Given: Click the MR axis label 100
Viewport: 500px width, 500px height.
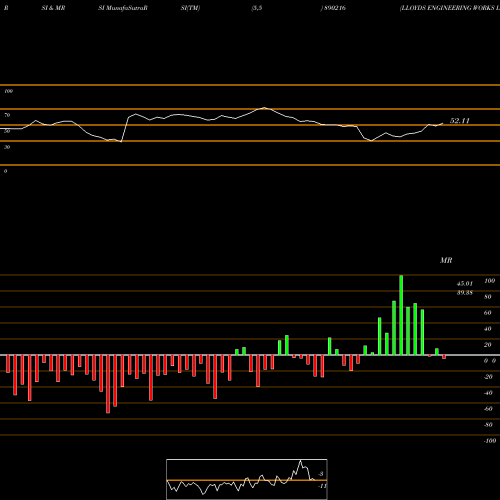Looking at the screenshot, I should tap(490, 281).
